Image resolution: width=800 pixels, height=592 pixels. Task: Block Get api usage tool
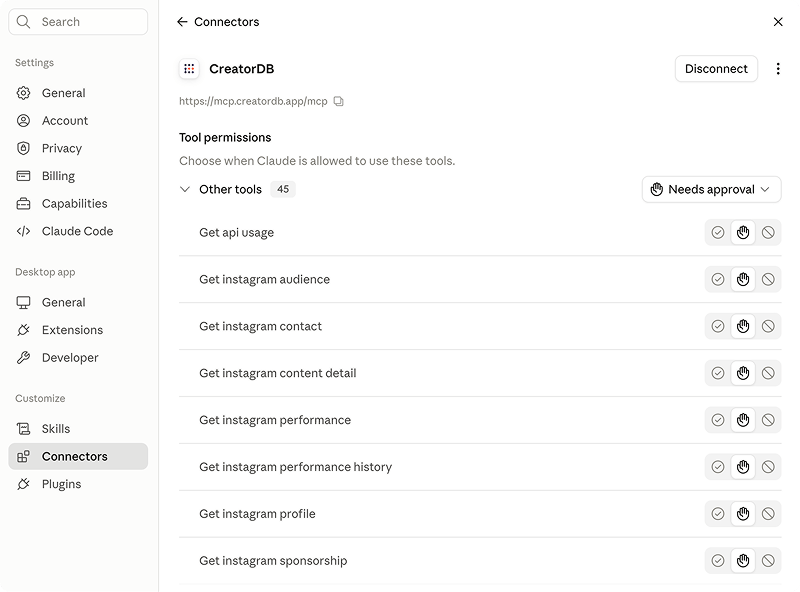[768, 232]
